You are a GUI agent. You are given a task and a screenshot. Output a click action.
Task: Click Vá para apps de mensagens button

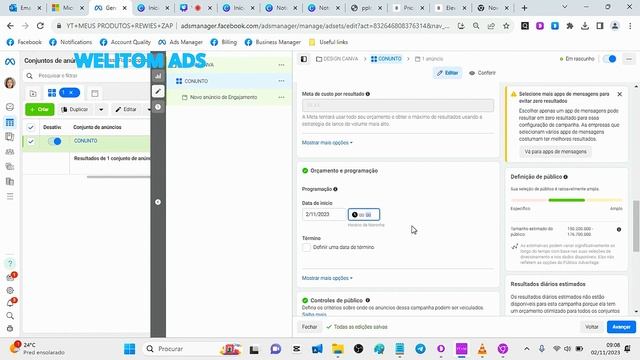coord(556,151)
